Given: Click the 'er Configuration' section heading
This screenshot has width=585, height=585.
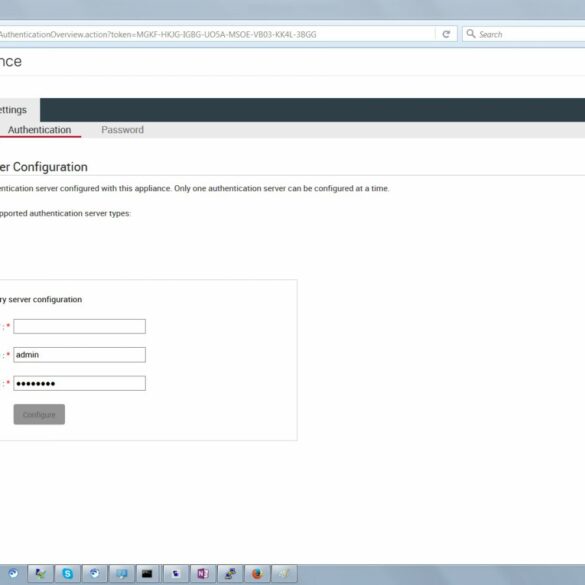Looking at the screenshot, I should click(44, 167).
